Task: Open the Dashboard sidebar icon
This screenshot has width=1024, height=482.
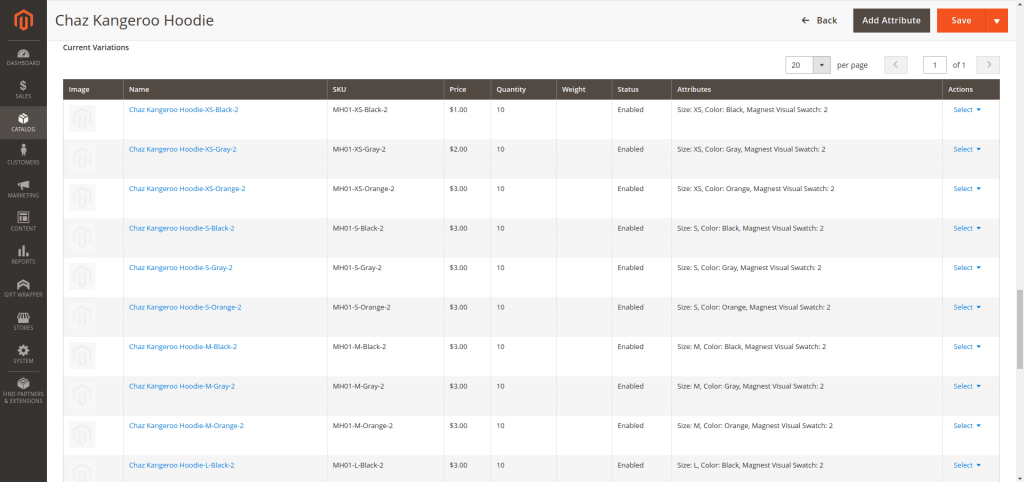Action: (x=23, y=57)
